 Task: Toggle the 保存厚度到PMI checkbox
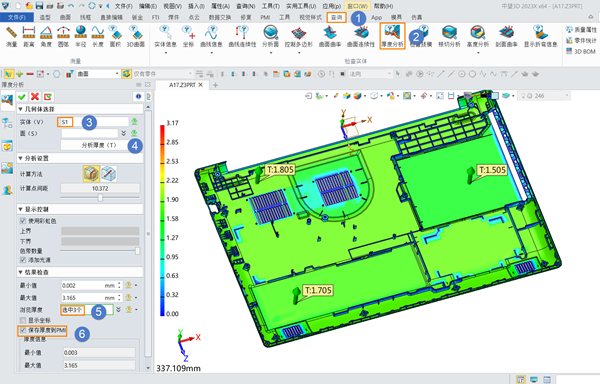click(23, 330)
